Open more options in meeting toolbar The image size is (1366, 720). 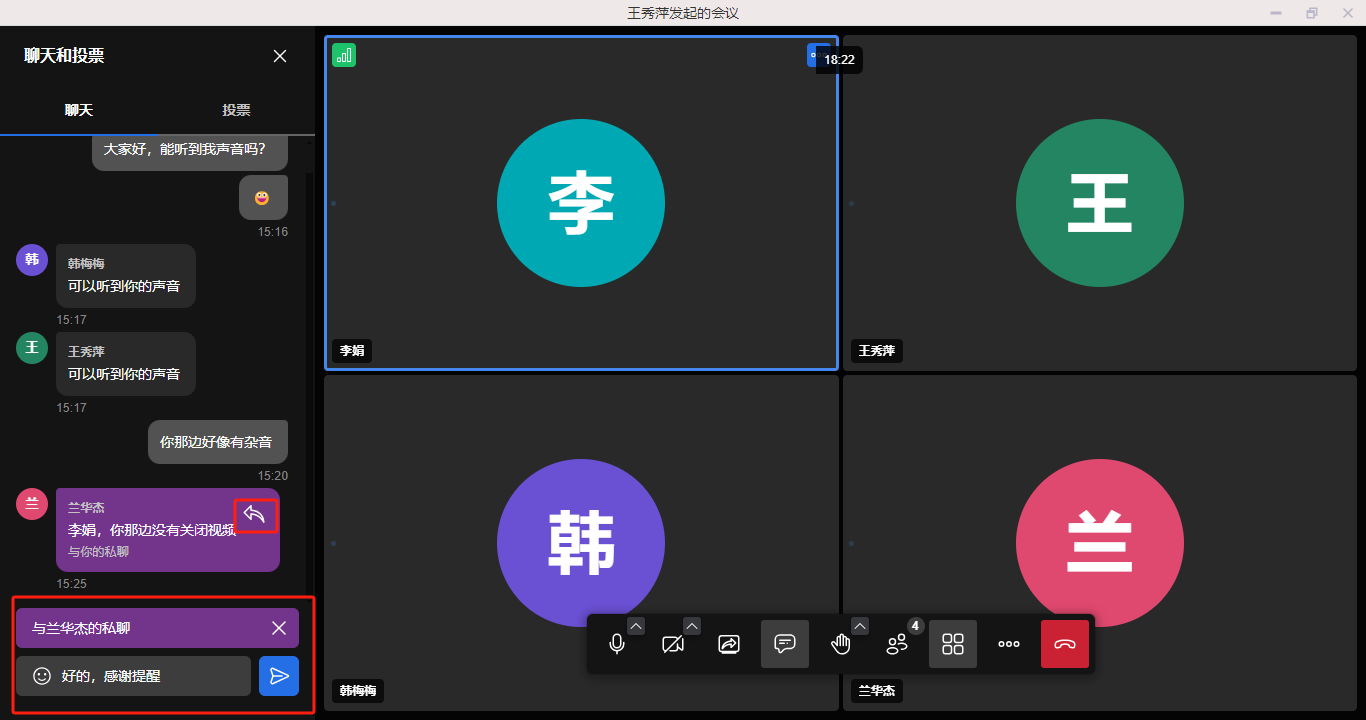1009,644
